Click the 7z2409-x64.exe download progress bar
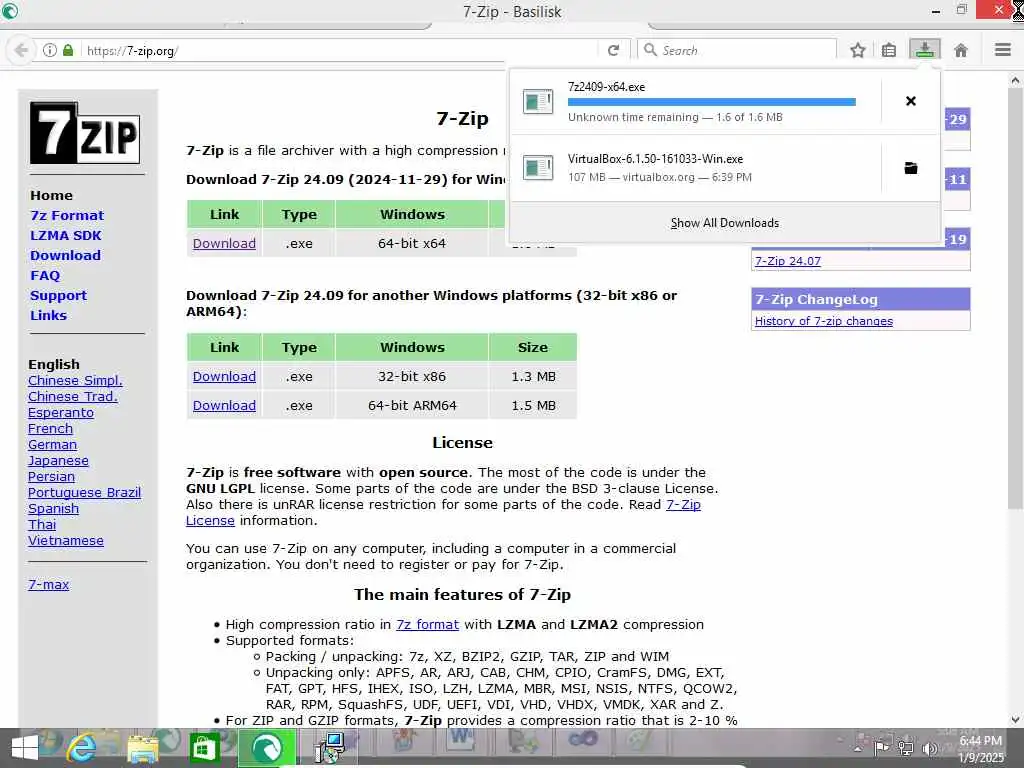Image resolution: width=1024 pixels, height=768 pixels. coord(711,102)
